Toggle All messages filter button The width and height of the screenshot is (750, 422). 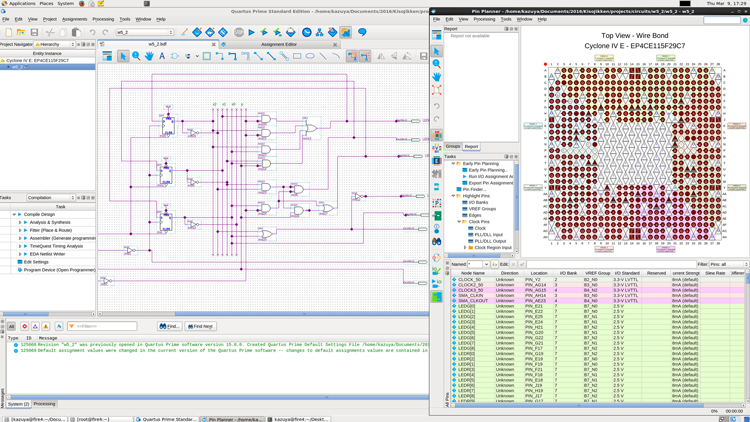pyautogui.click(x=11, y=326)
